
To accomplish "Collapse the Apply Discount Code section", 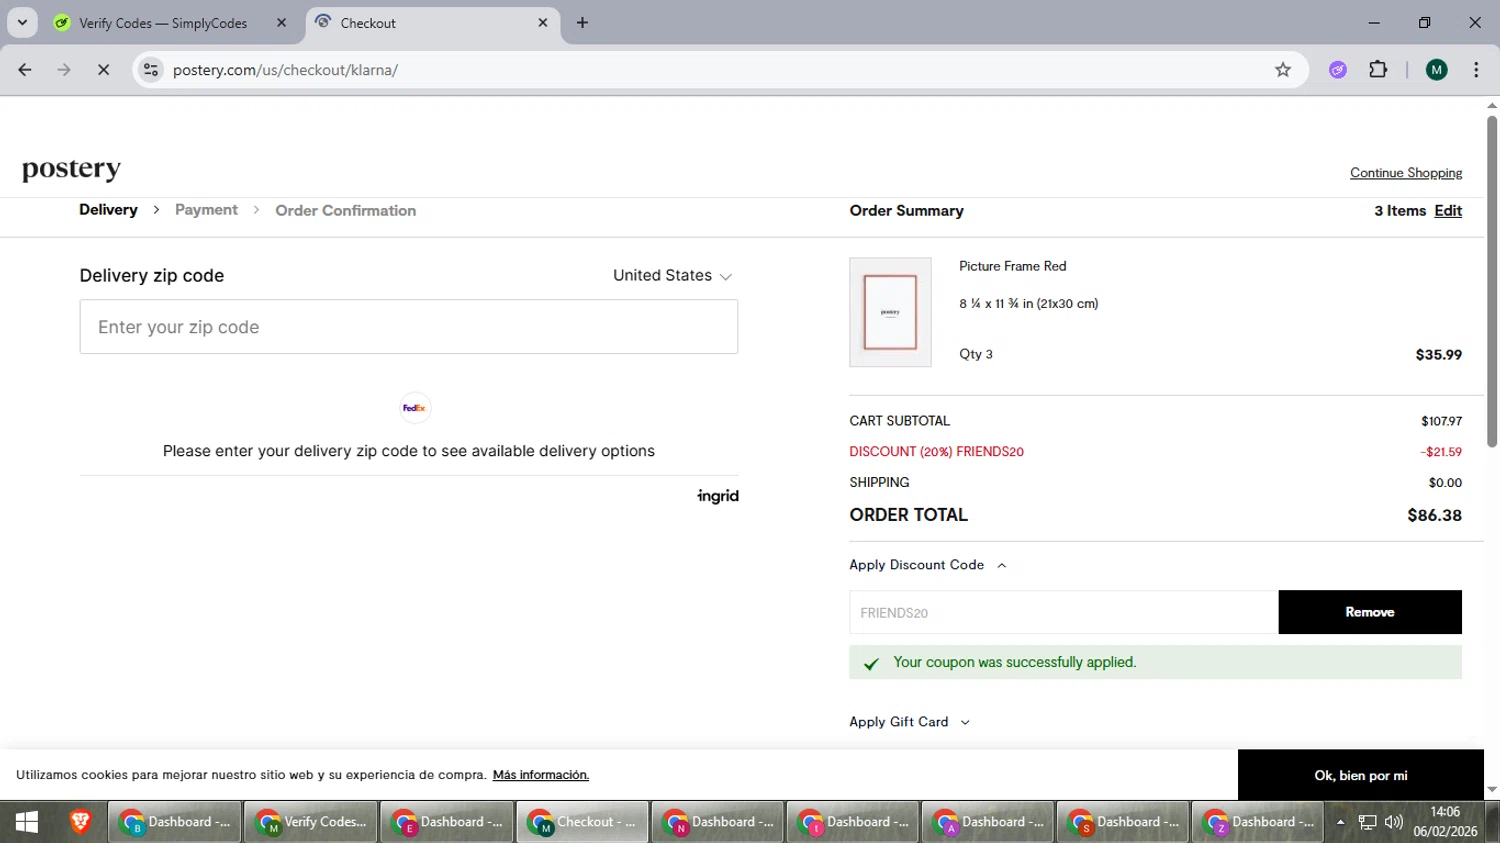I will 928,565.
